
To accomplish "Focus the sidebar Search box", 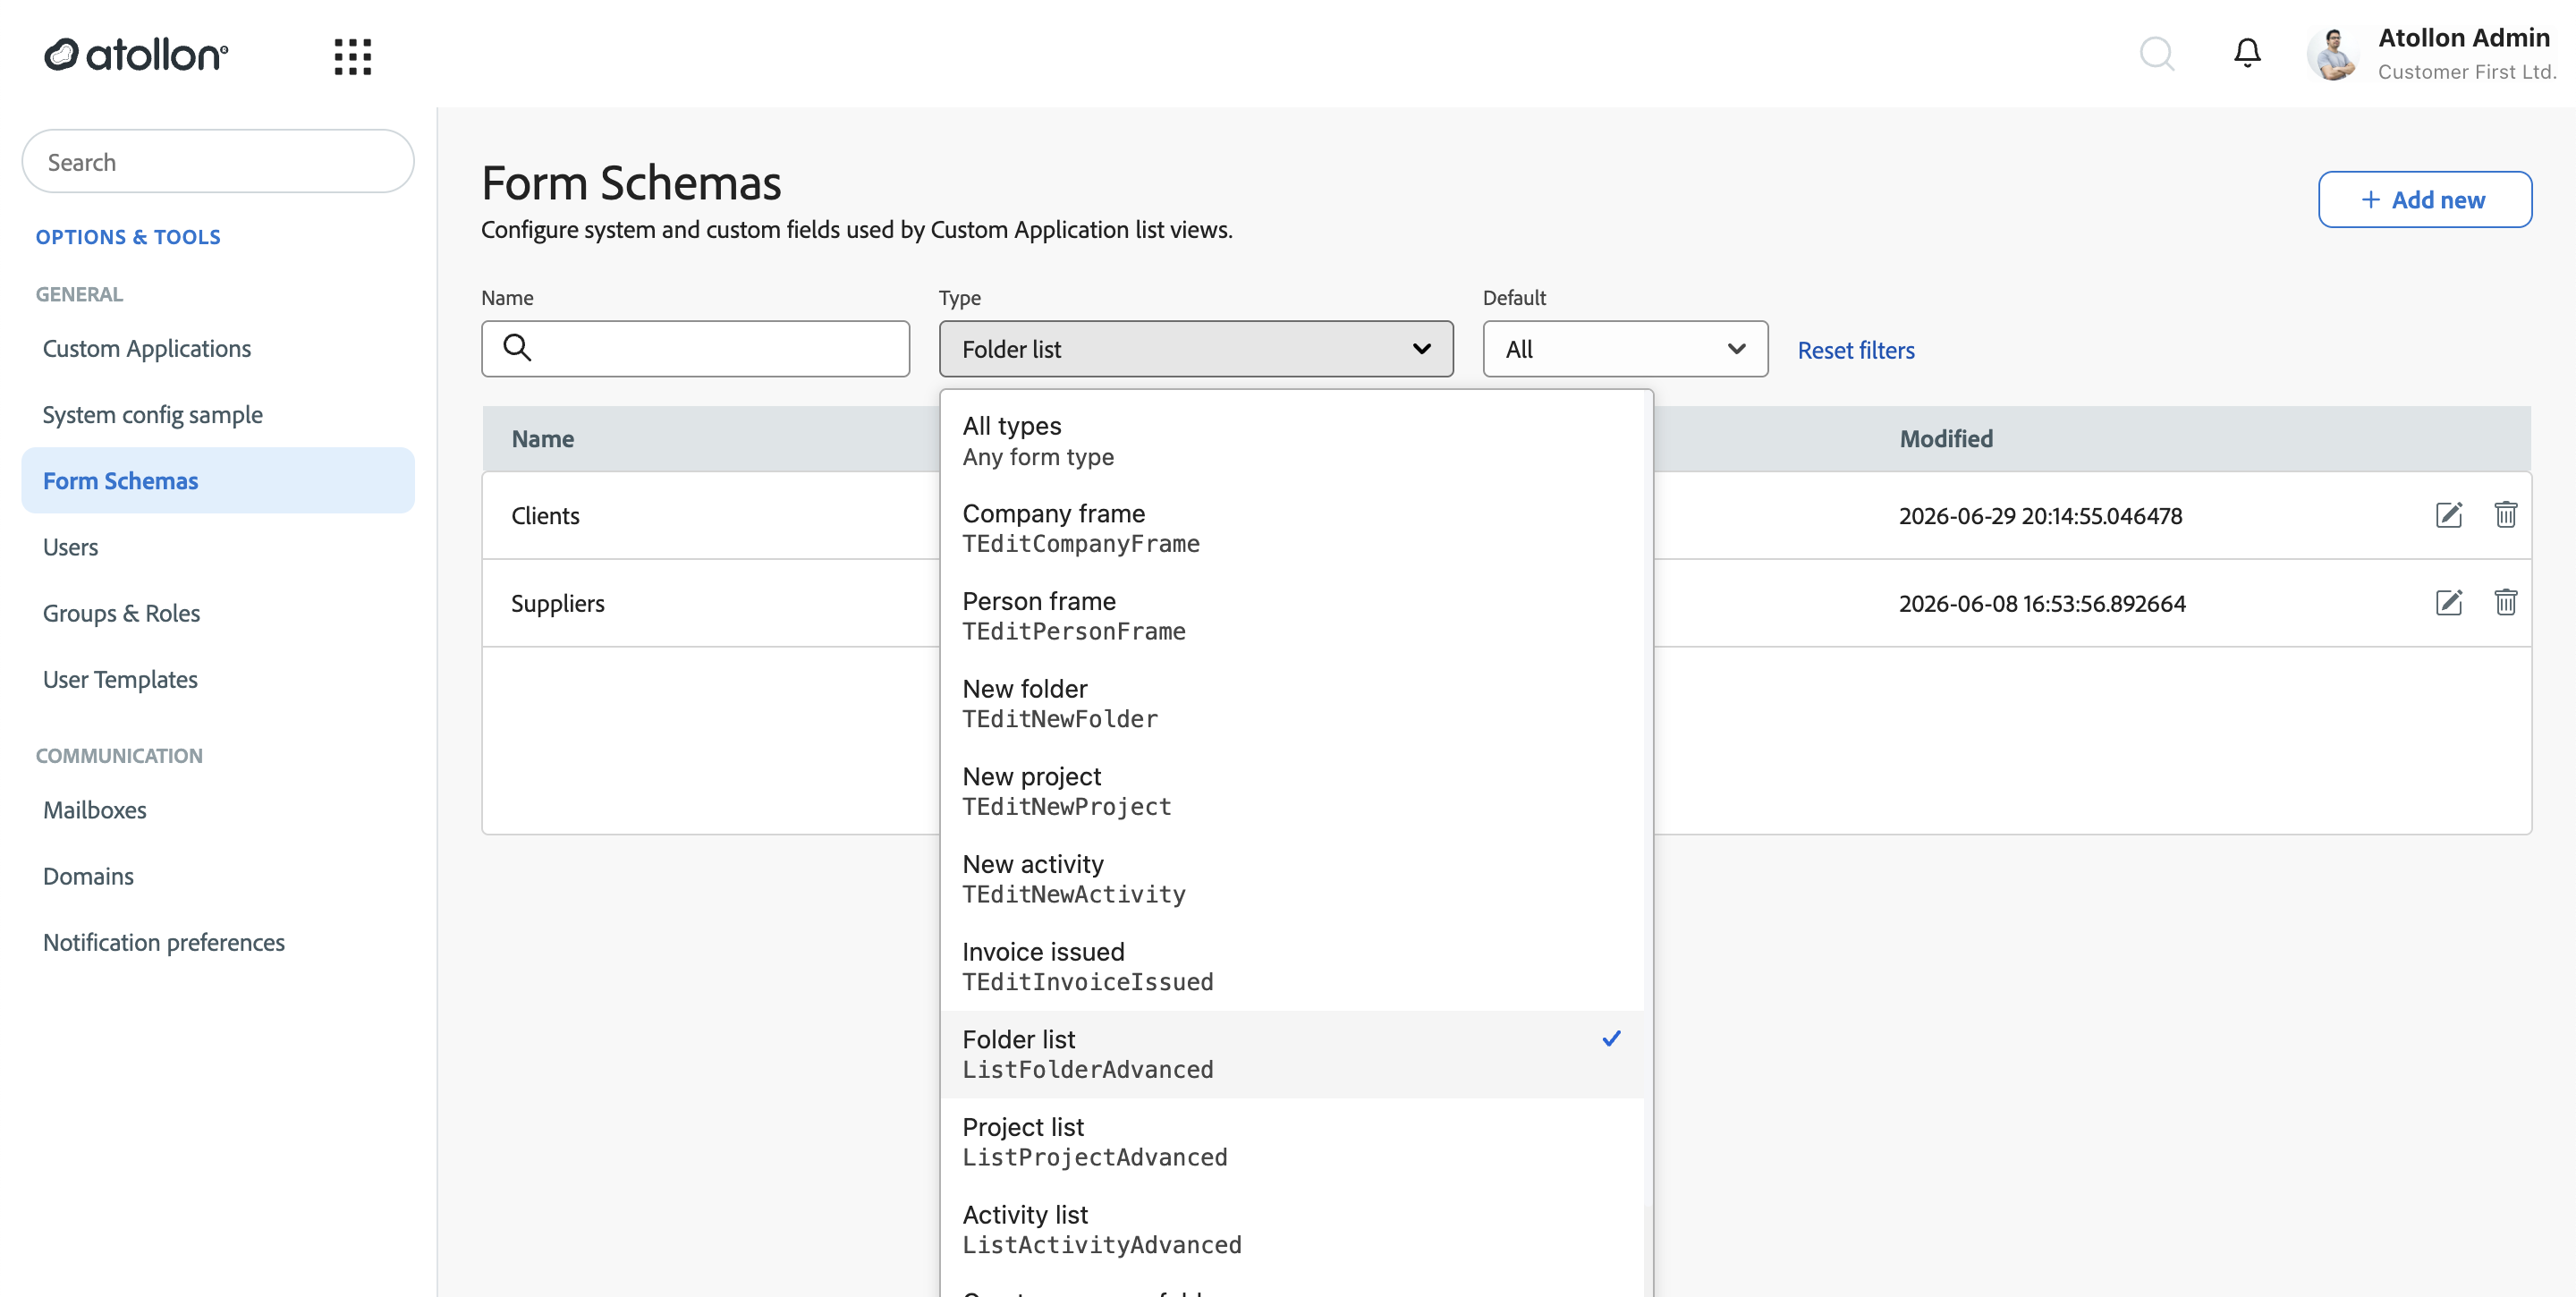I will pyautogui.click(x=218, y=161).
